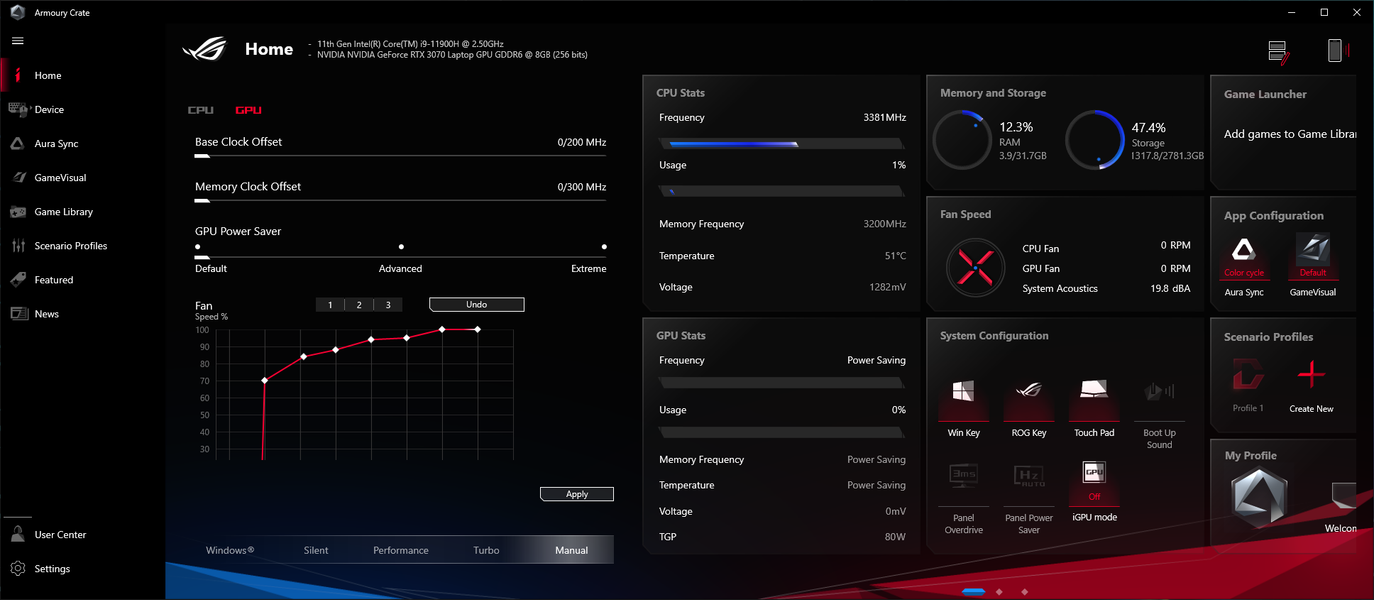Click the Panel Overdrive icon
Image resolution: width=1374 pixels, height=600 pixels.
963,476
